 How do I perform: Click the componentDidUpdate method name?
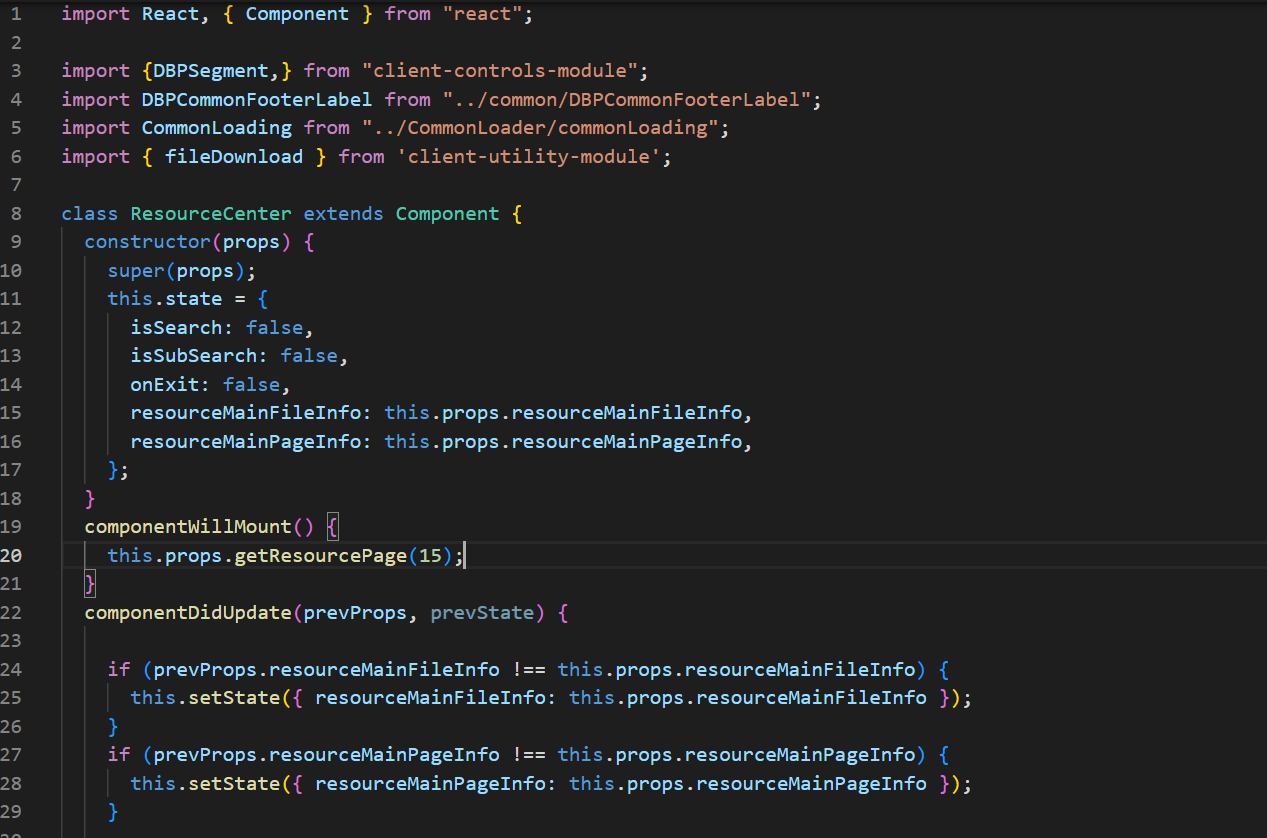click(188, 613)
